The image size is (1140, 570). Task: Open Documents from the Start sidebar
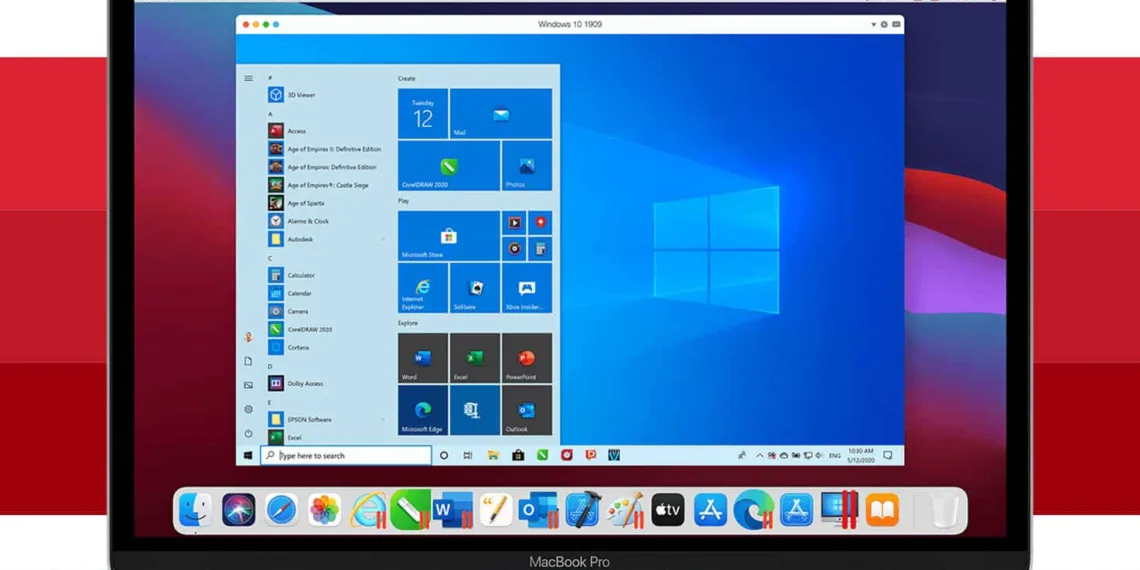tap(249, 361)
